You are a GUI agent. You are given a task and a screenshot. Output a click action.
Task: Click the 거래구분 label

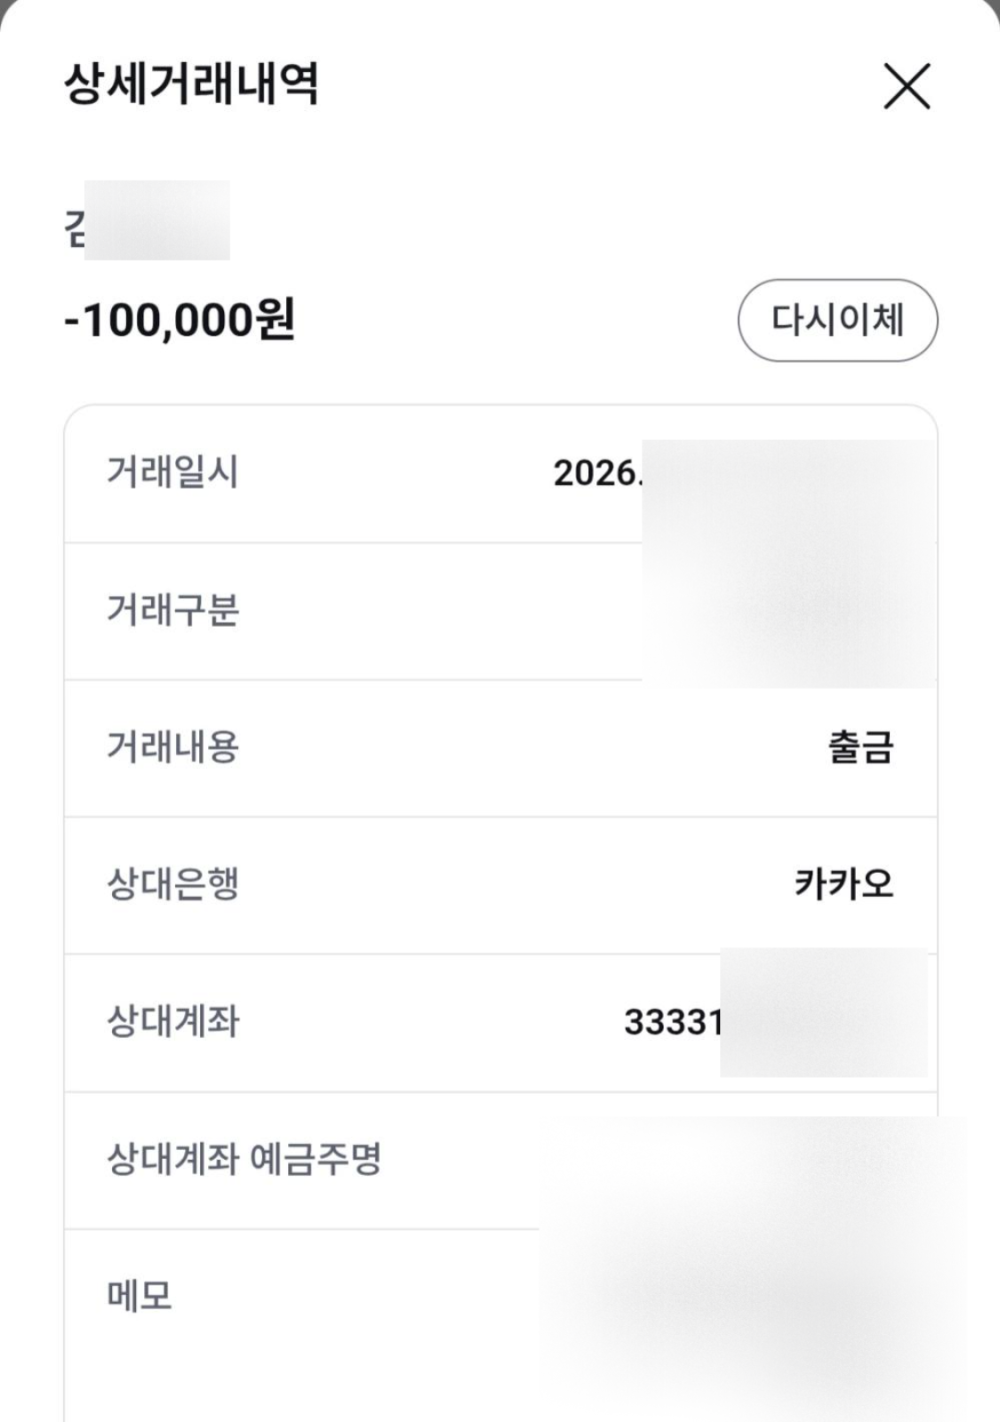[x=172, y=609]
